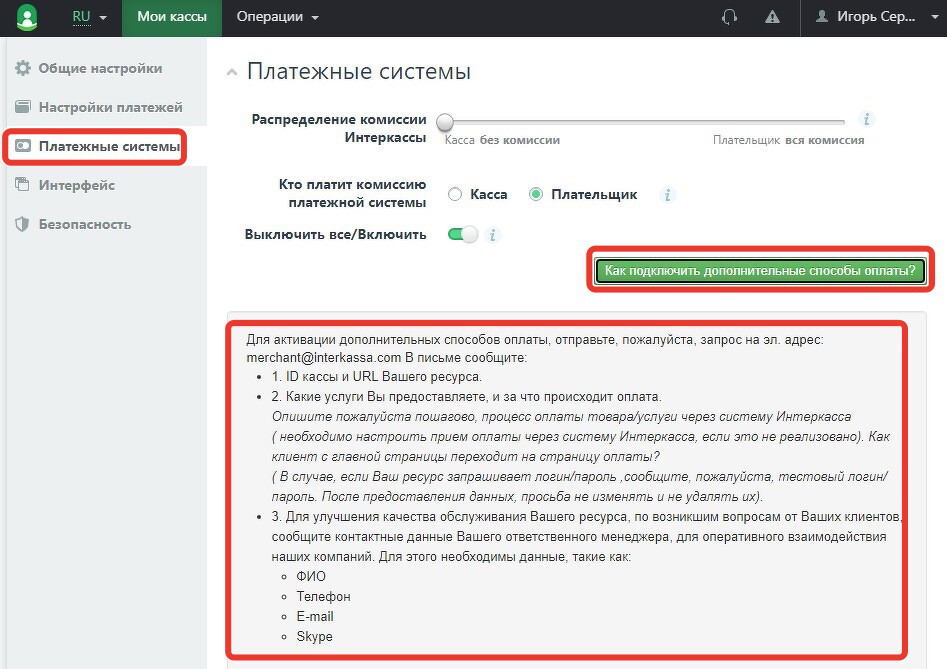This screenshot has height=669, width=947.
Task: Select the Плательщик radio button
Action: tap(536, 194)
